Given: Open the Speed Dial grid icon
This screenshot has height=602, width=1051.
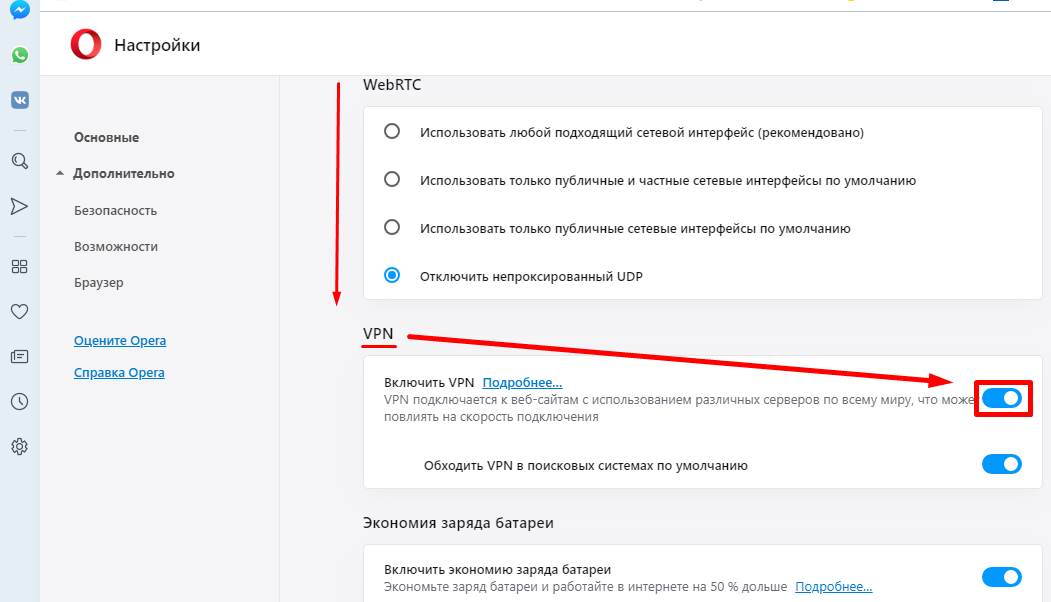Looking at the screenshot, I should 19,267.
